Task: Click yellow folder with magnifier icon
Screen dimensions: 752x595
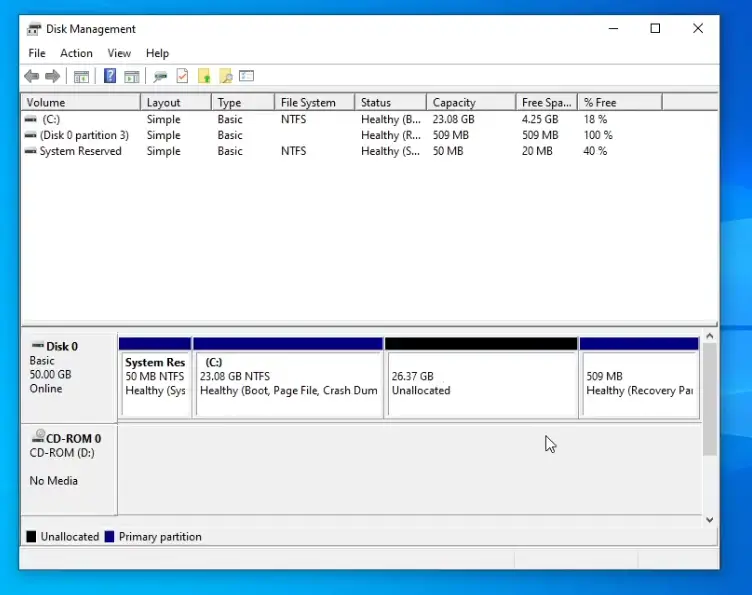Action: pyautogui.click(x=225, y=76)
